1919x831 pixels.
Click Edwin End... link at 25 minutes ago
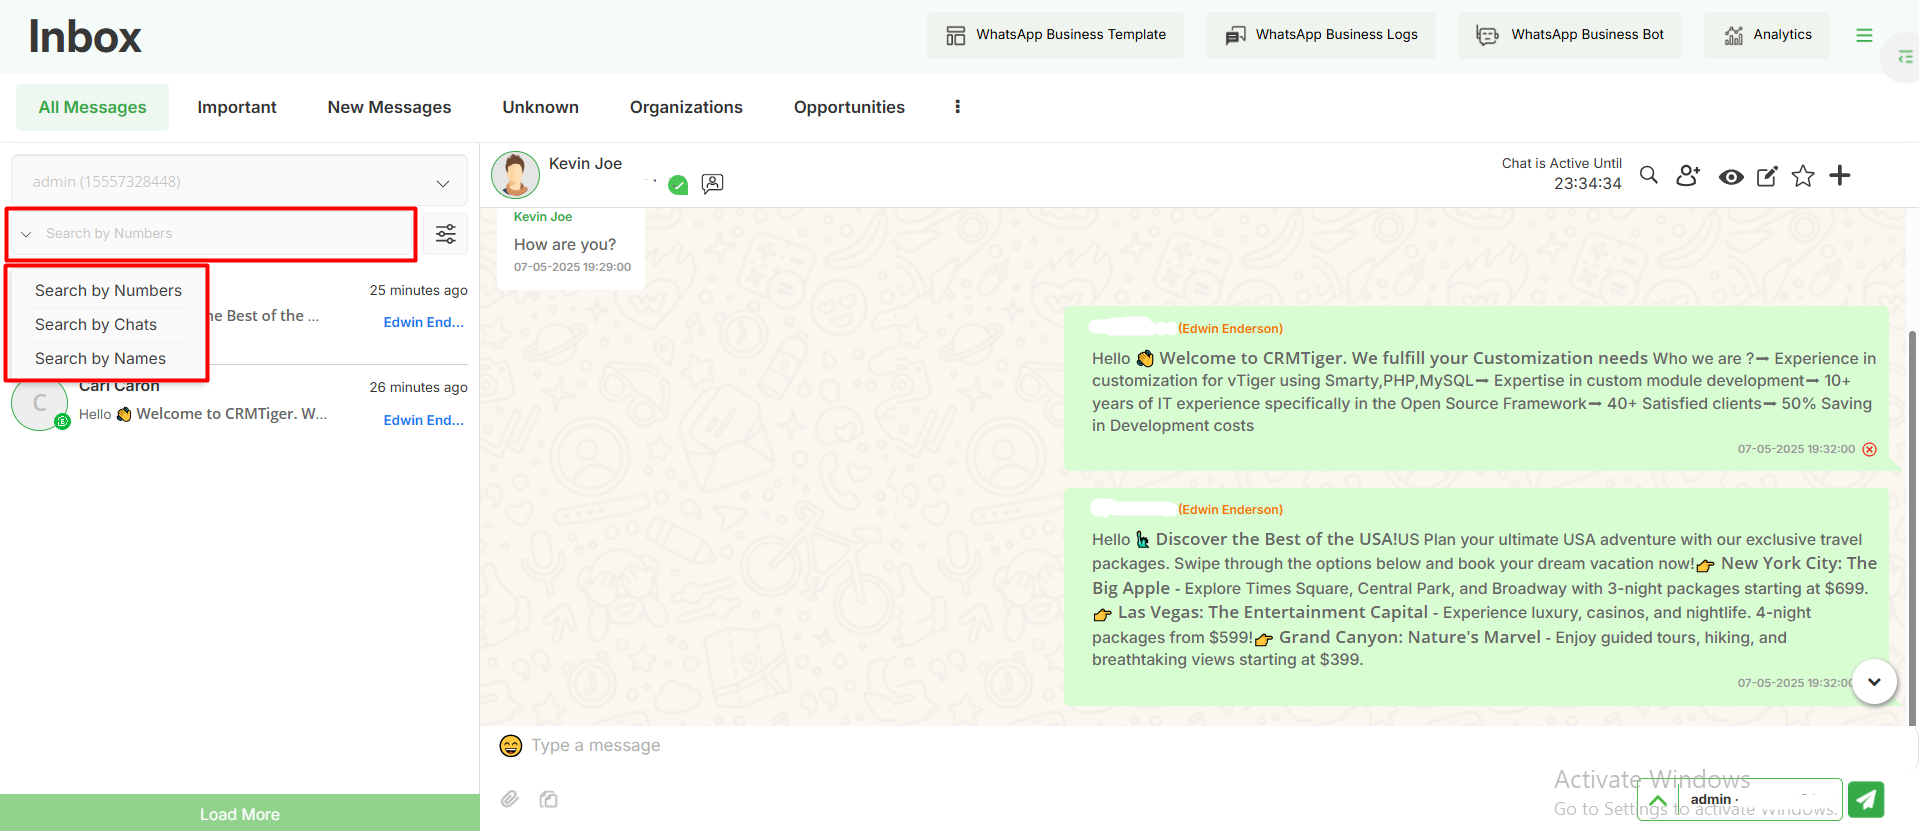coord(424,322)
